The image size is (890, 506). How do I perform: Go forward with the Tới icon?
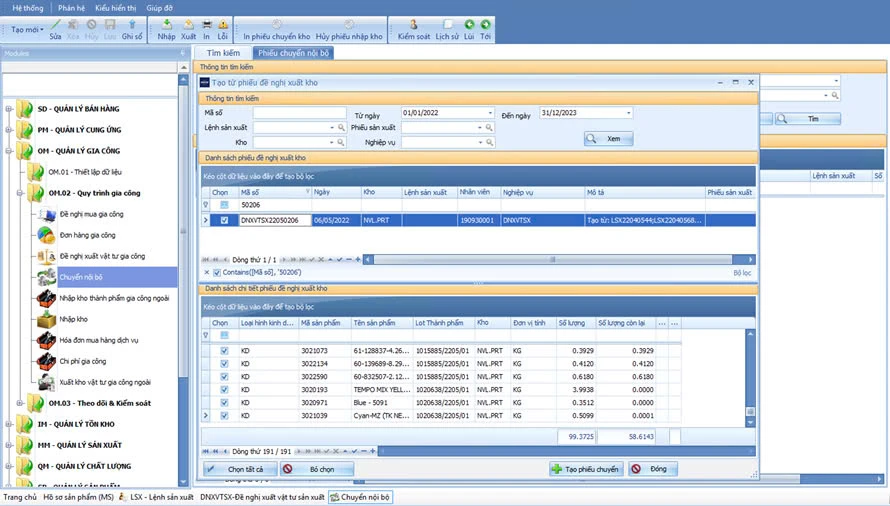[485, 24]
